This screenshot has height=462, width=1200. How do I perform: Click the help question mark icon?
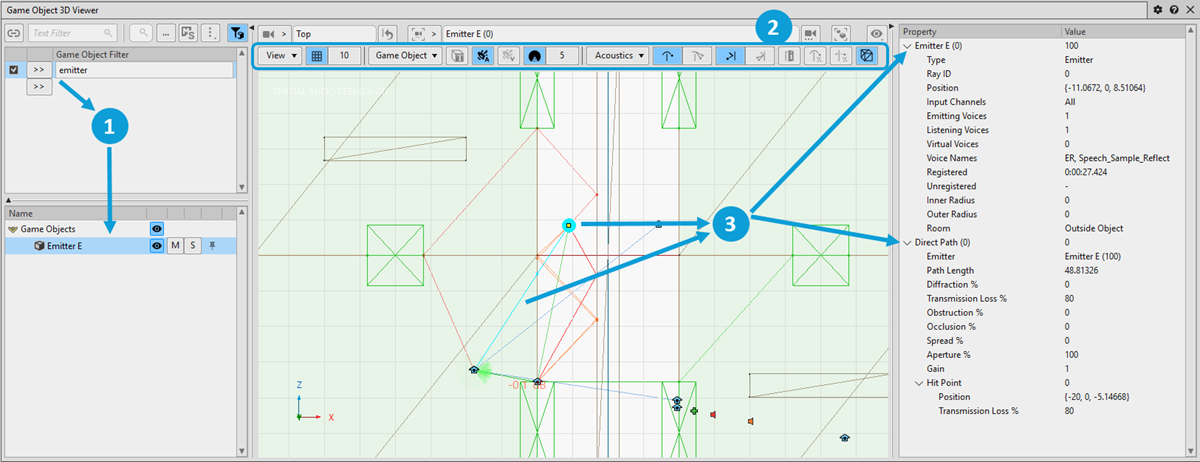(1174, 9)
